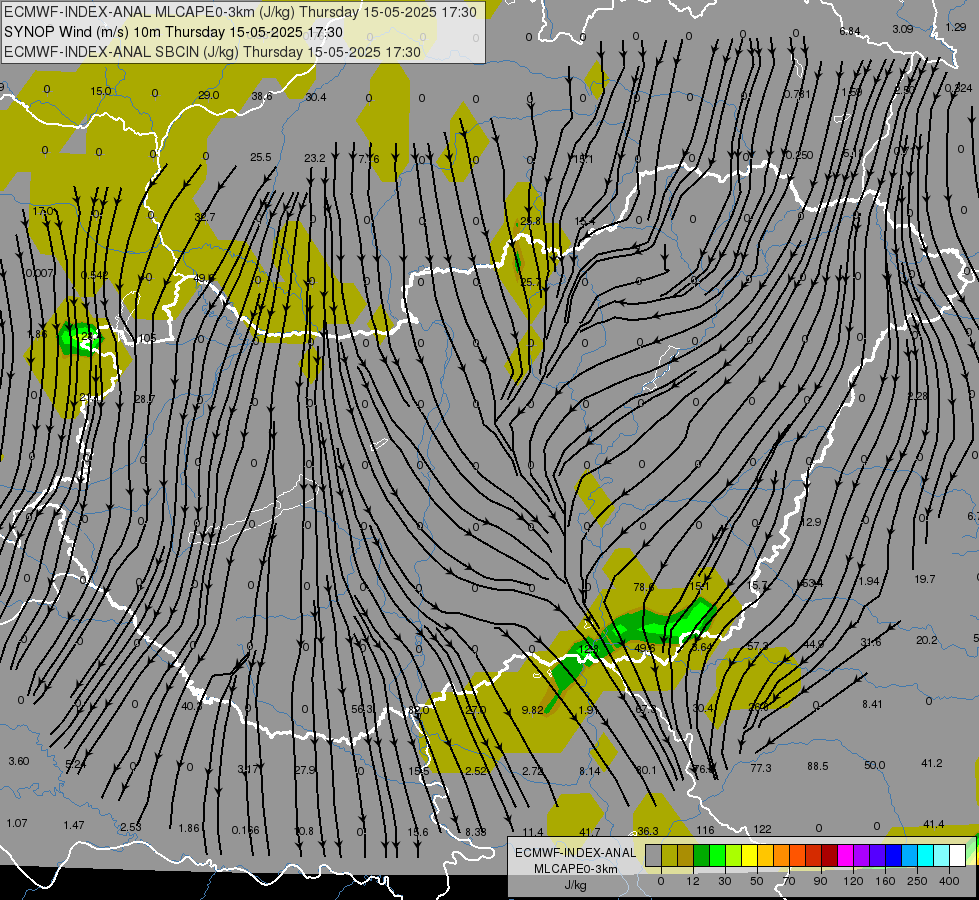Click the MLCAPE0-3km header line
979x900 pixels.
pyautogui.click(x=240, y=12)
